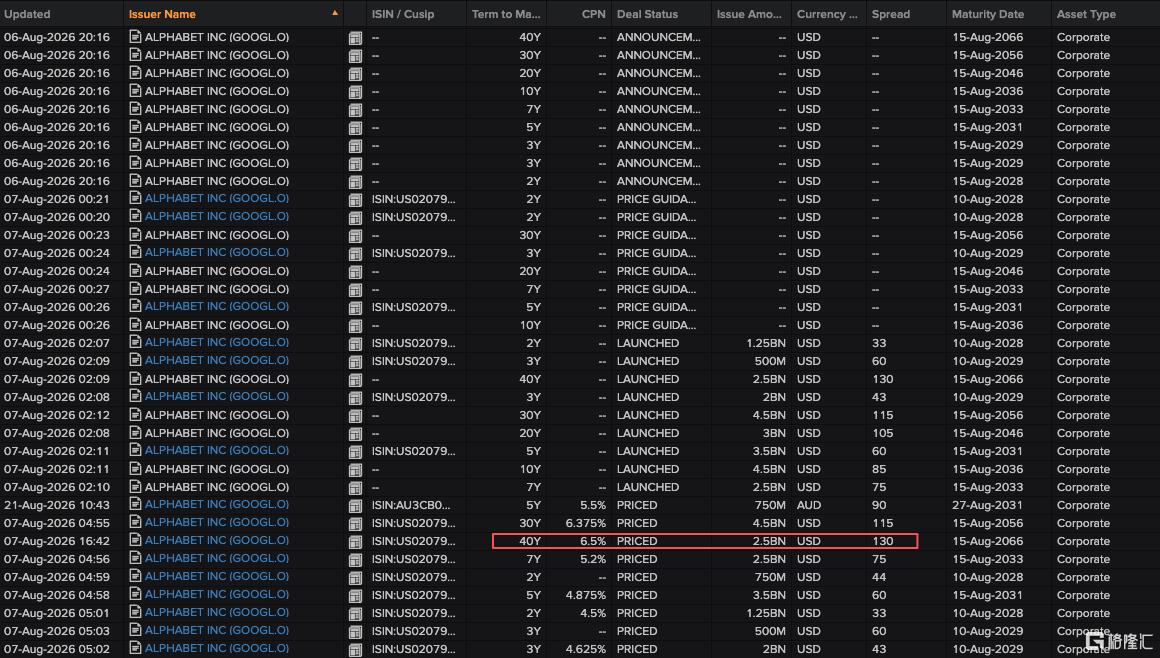Open document icon in 40Y launched row
The image size is (1160, 658).
click(135, 378)
